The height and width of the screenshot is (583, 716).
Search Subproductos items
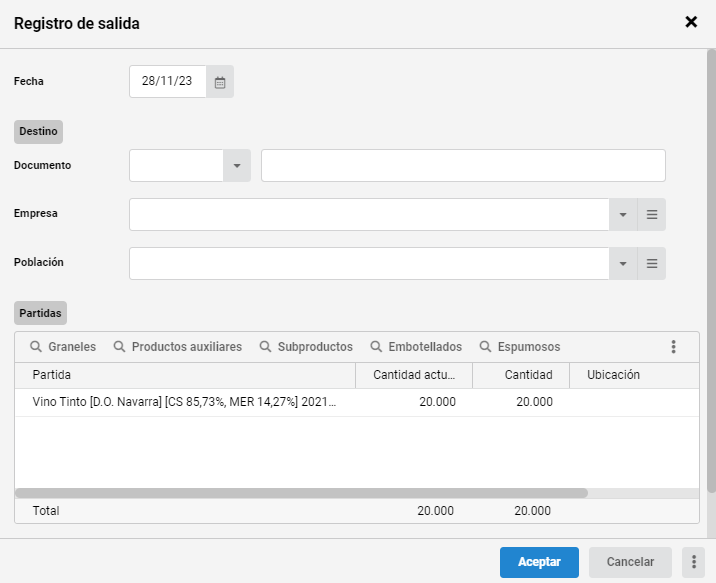(x=306, y=347)
